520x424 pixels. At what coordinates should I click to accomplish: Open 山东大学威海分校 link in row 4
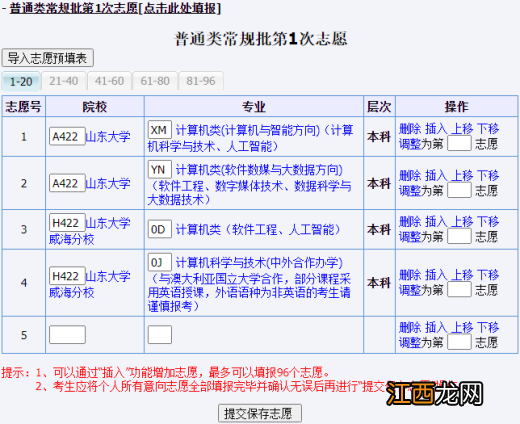click(90, 284)
